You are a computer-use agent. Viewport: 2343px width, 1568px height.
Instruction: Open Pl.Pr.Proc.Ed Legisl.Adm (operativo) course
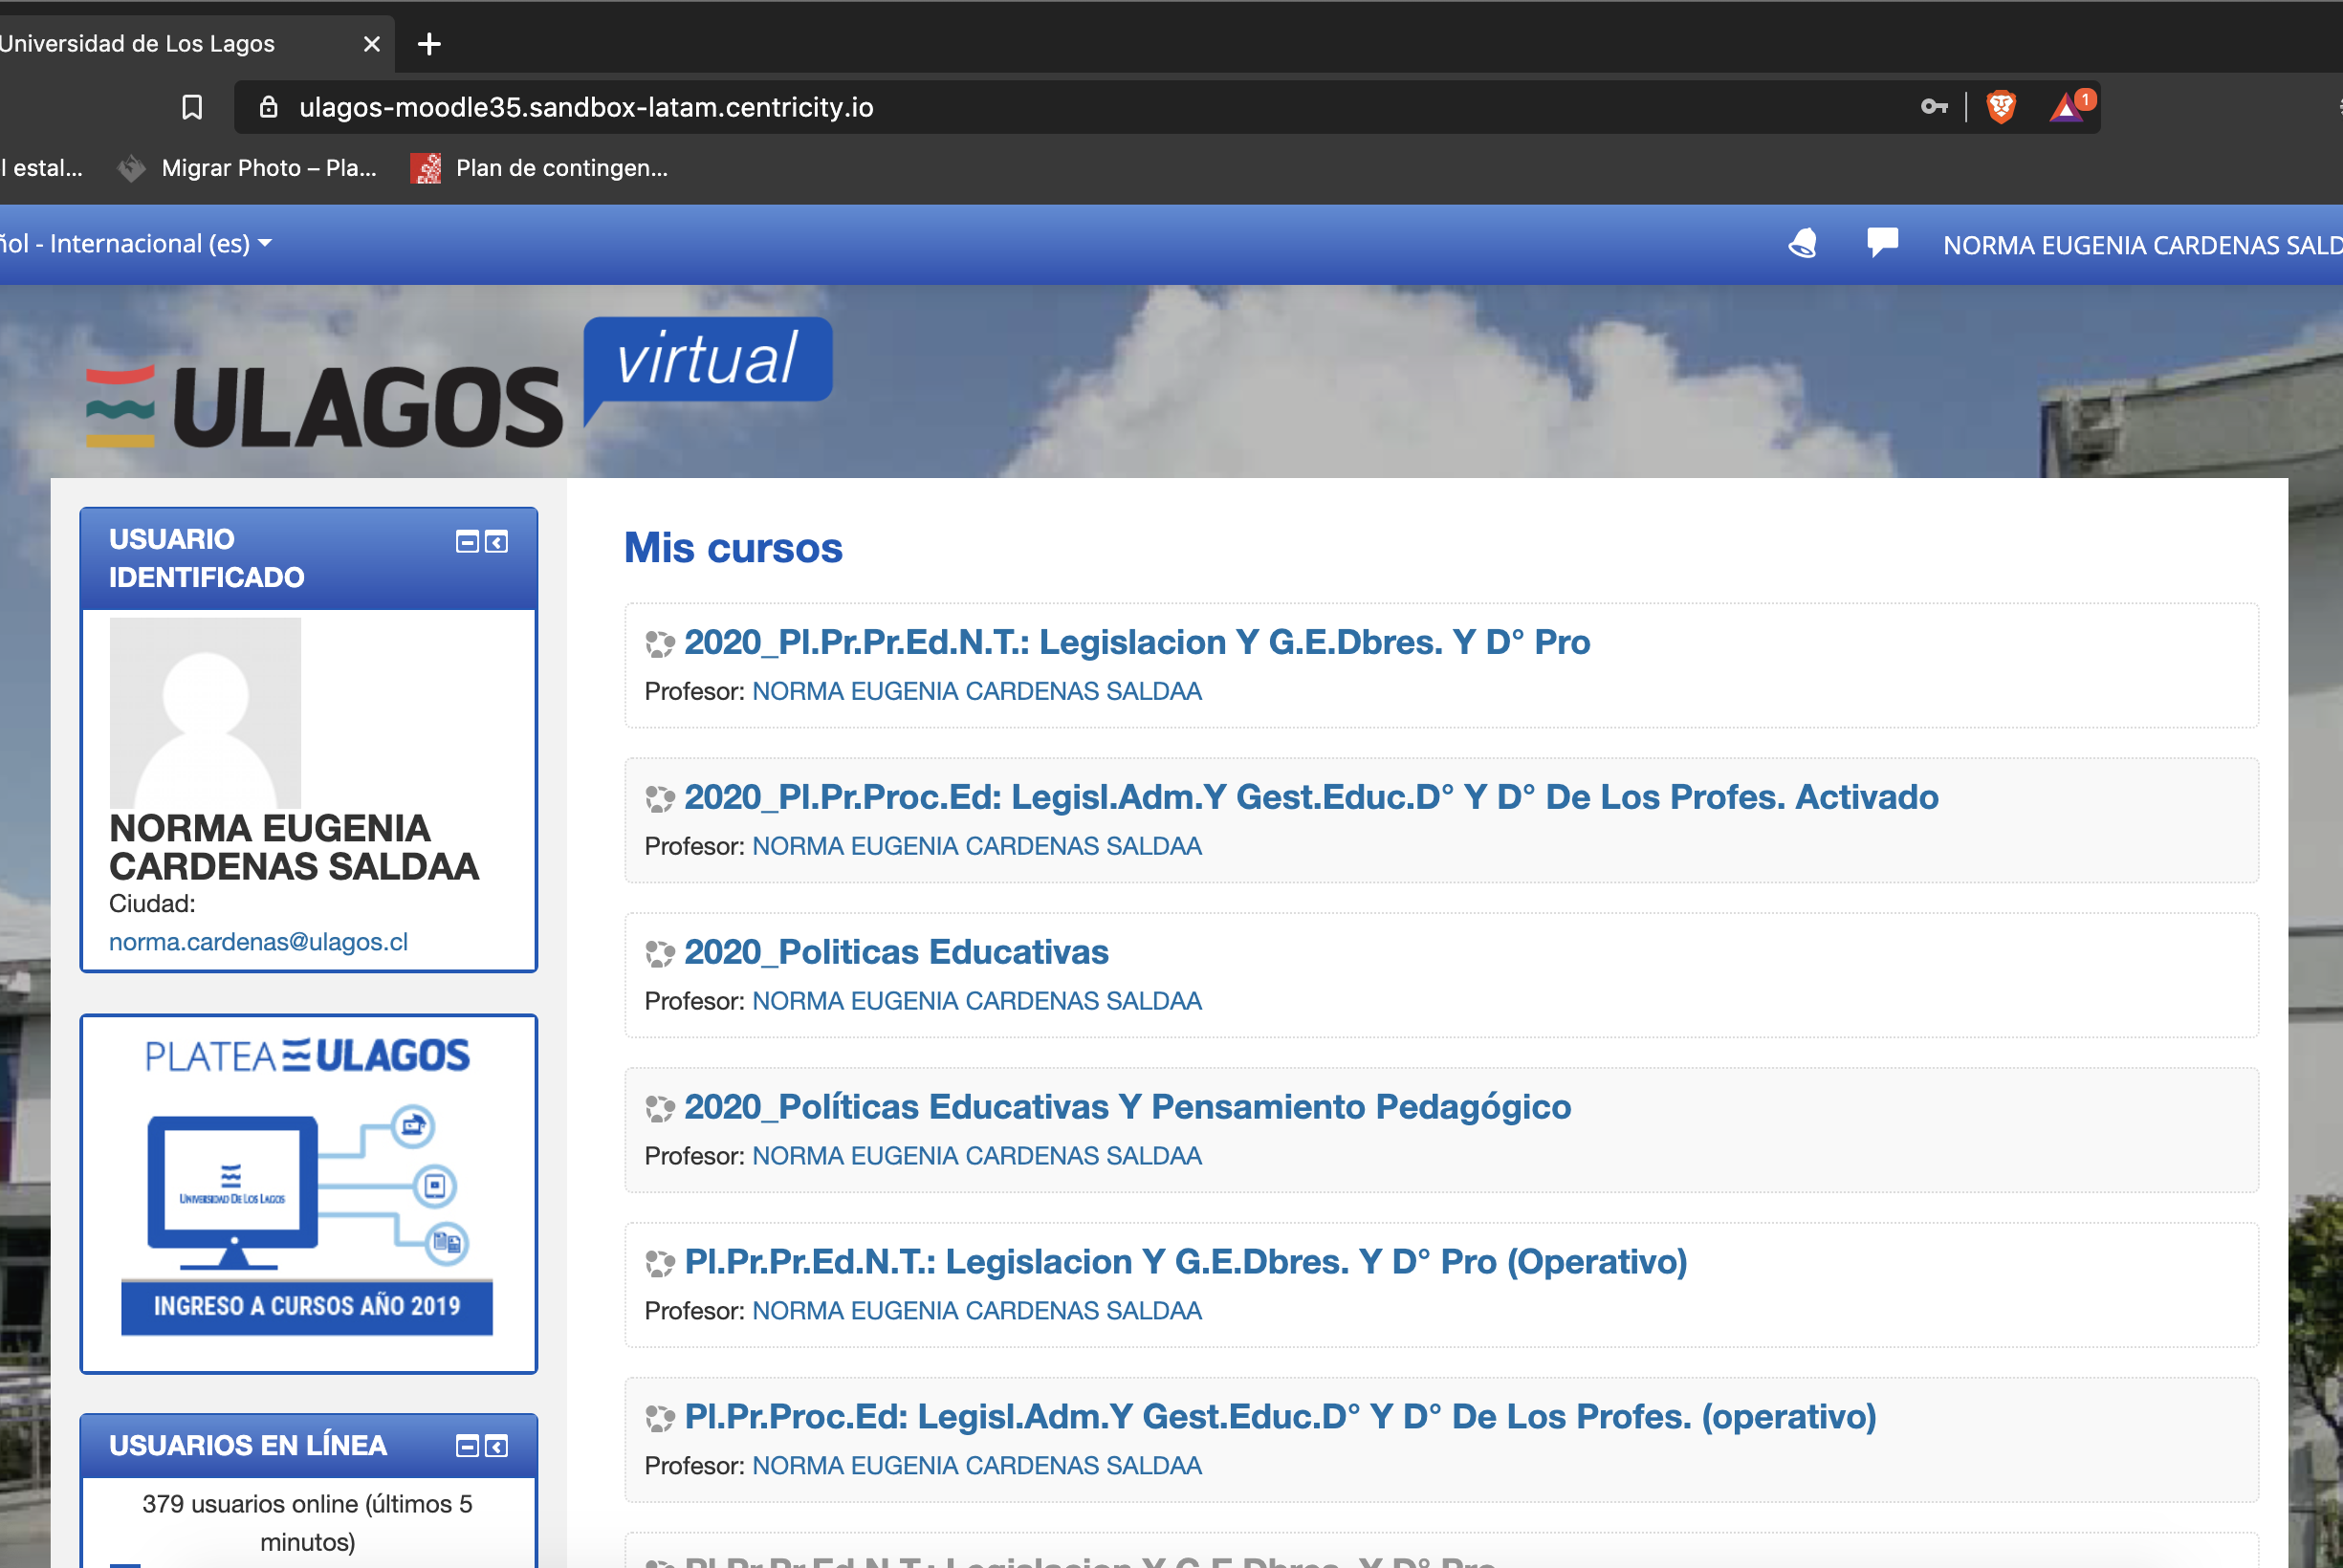(x=1280, y=1417)
